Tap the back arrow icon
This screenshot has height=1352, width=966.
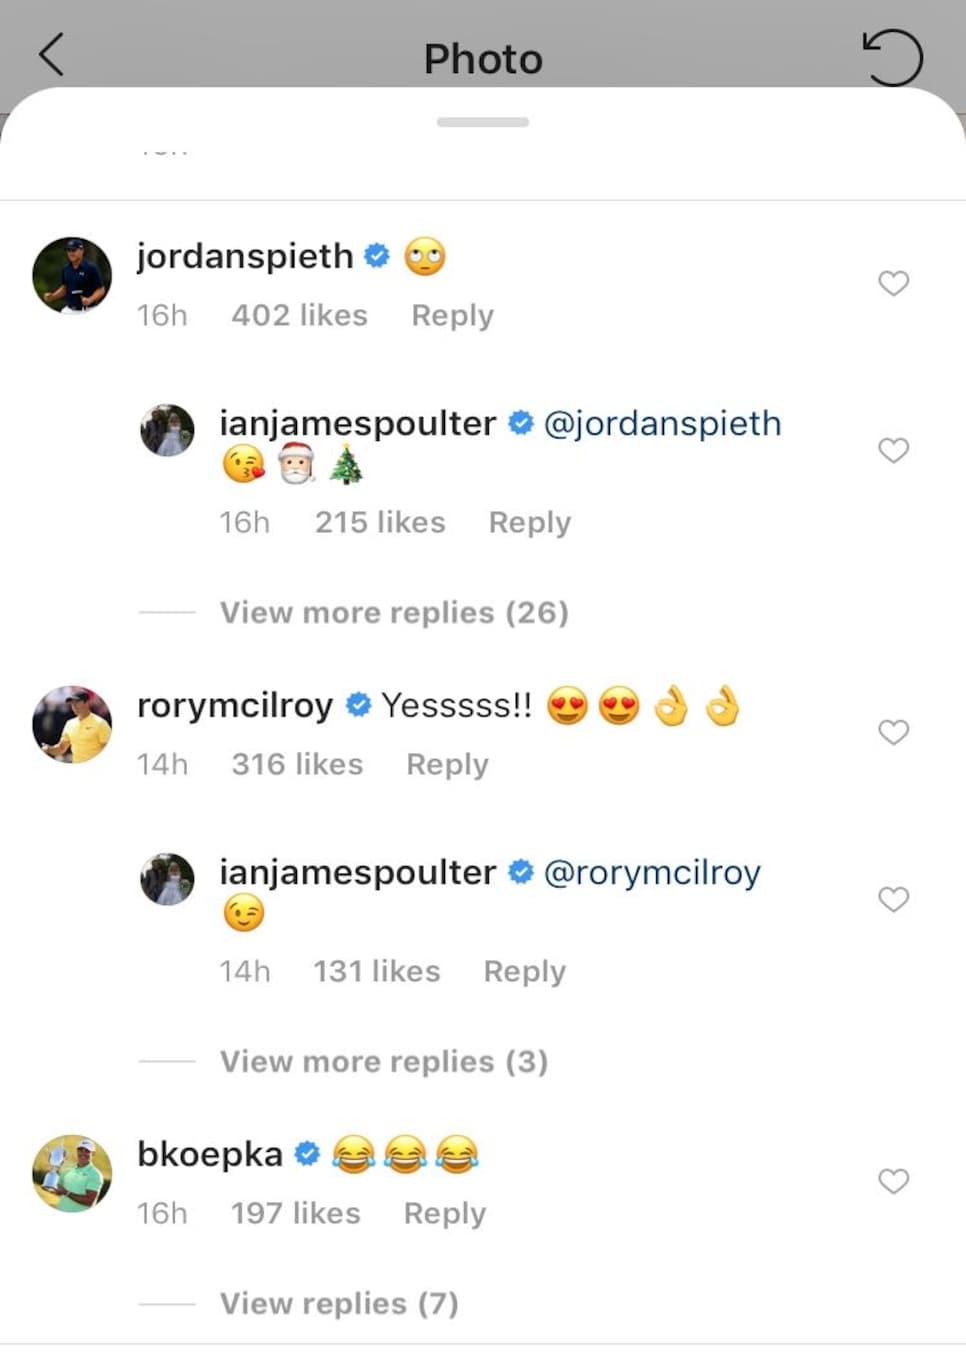point(51,55)
